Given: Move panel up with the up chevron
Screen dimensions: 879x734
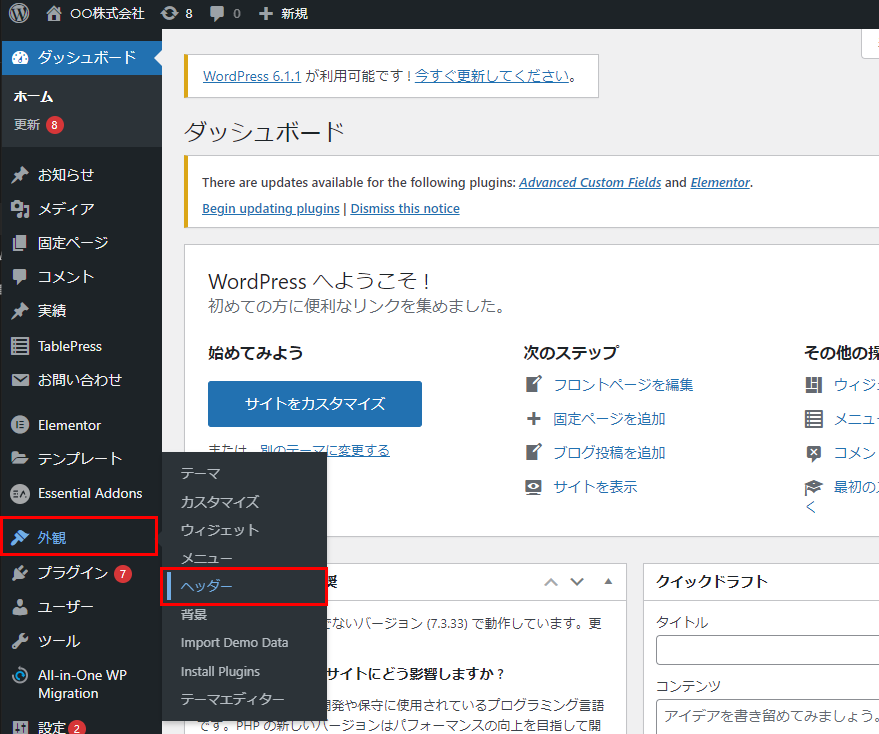Looking at the screenshot, I should (551, 582).
